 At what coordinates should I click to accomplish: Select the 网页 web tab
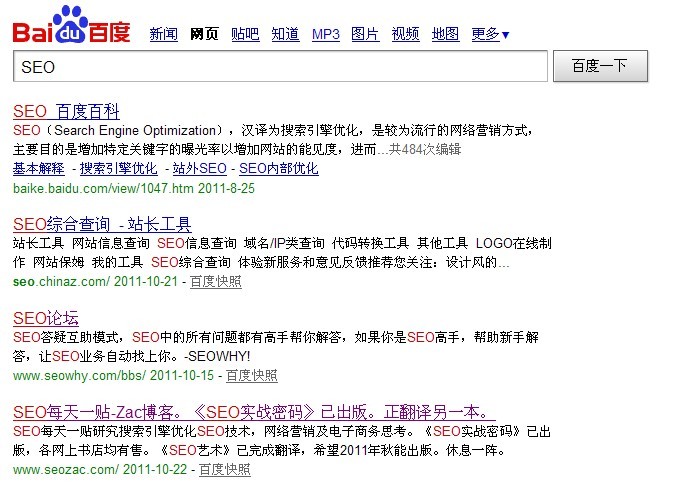click(204, 34)
